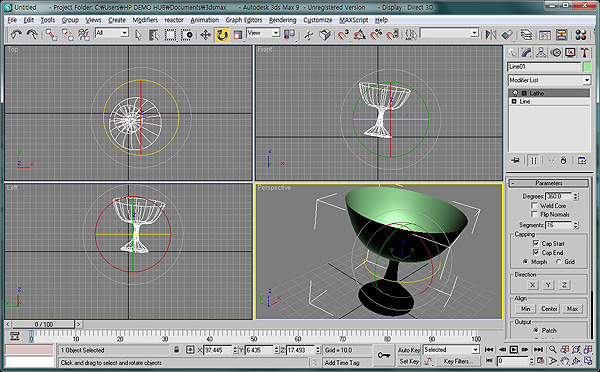
Task: Activate the Select and Rotate tool
Action: (222, 35)
